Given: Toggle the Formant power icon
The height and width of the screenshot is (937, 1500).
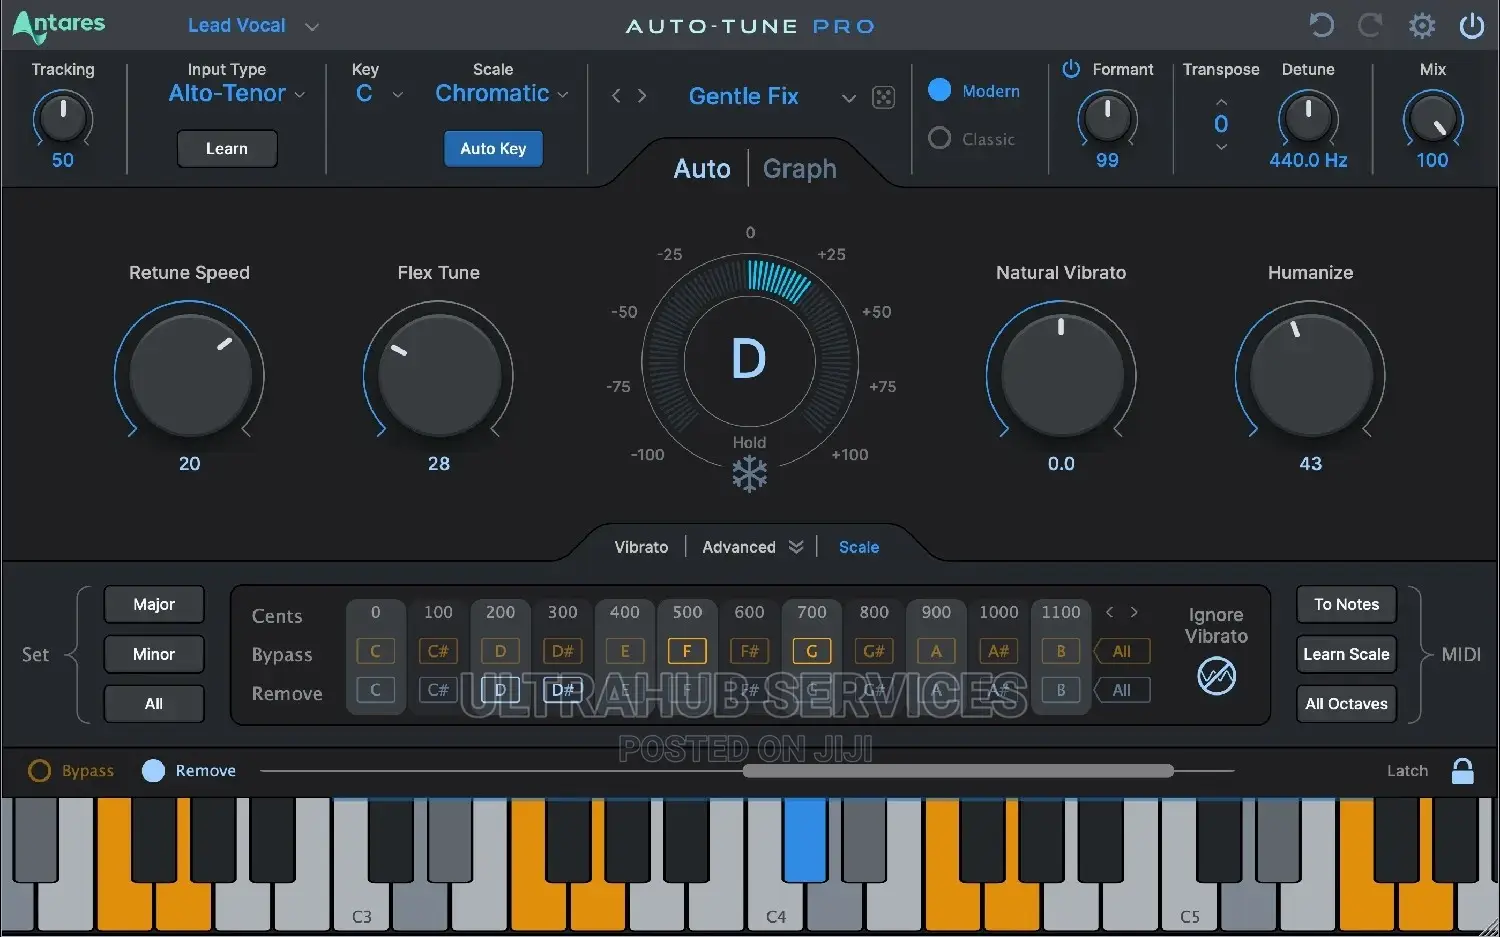Looking at the screenshot, I should pyautogui.click(x=1071, y=69).
